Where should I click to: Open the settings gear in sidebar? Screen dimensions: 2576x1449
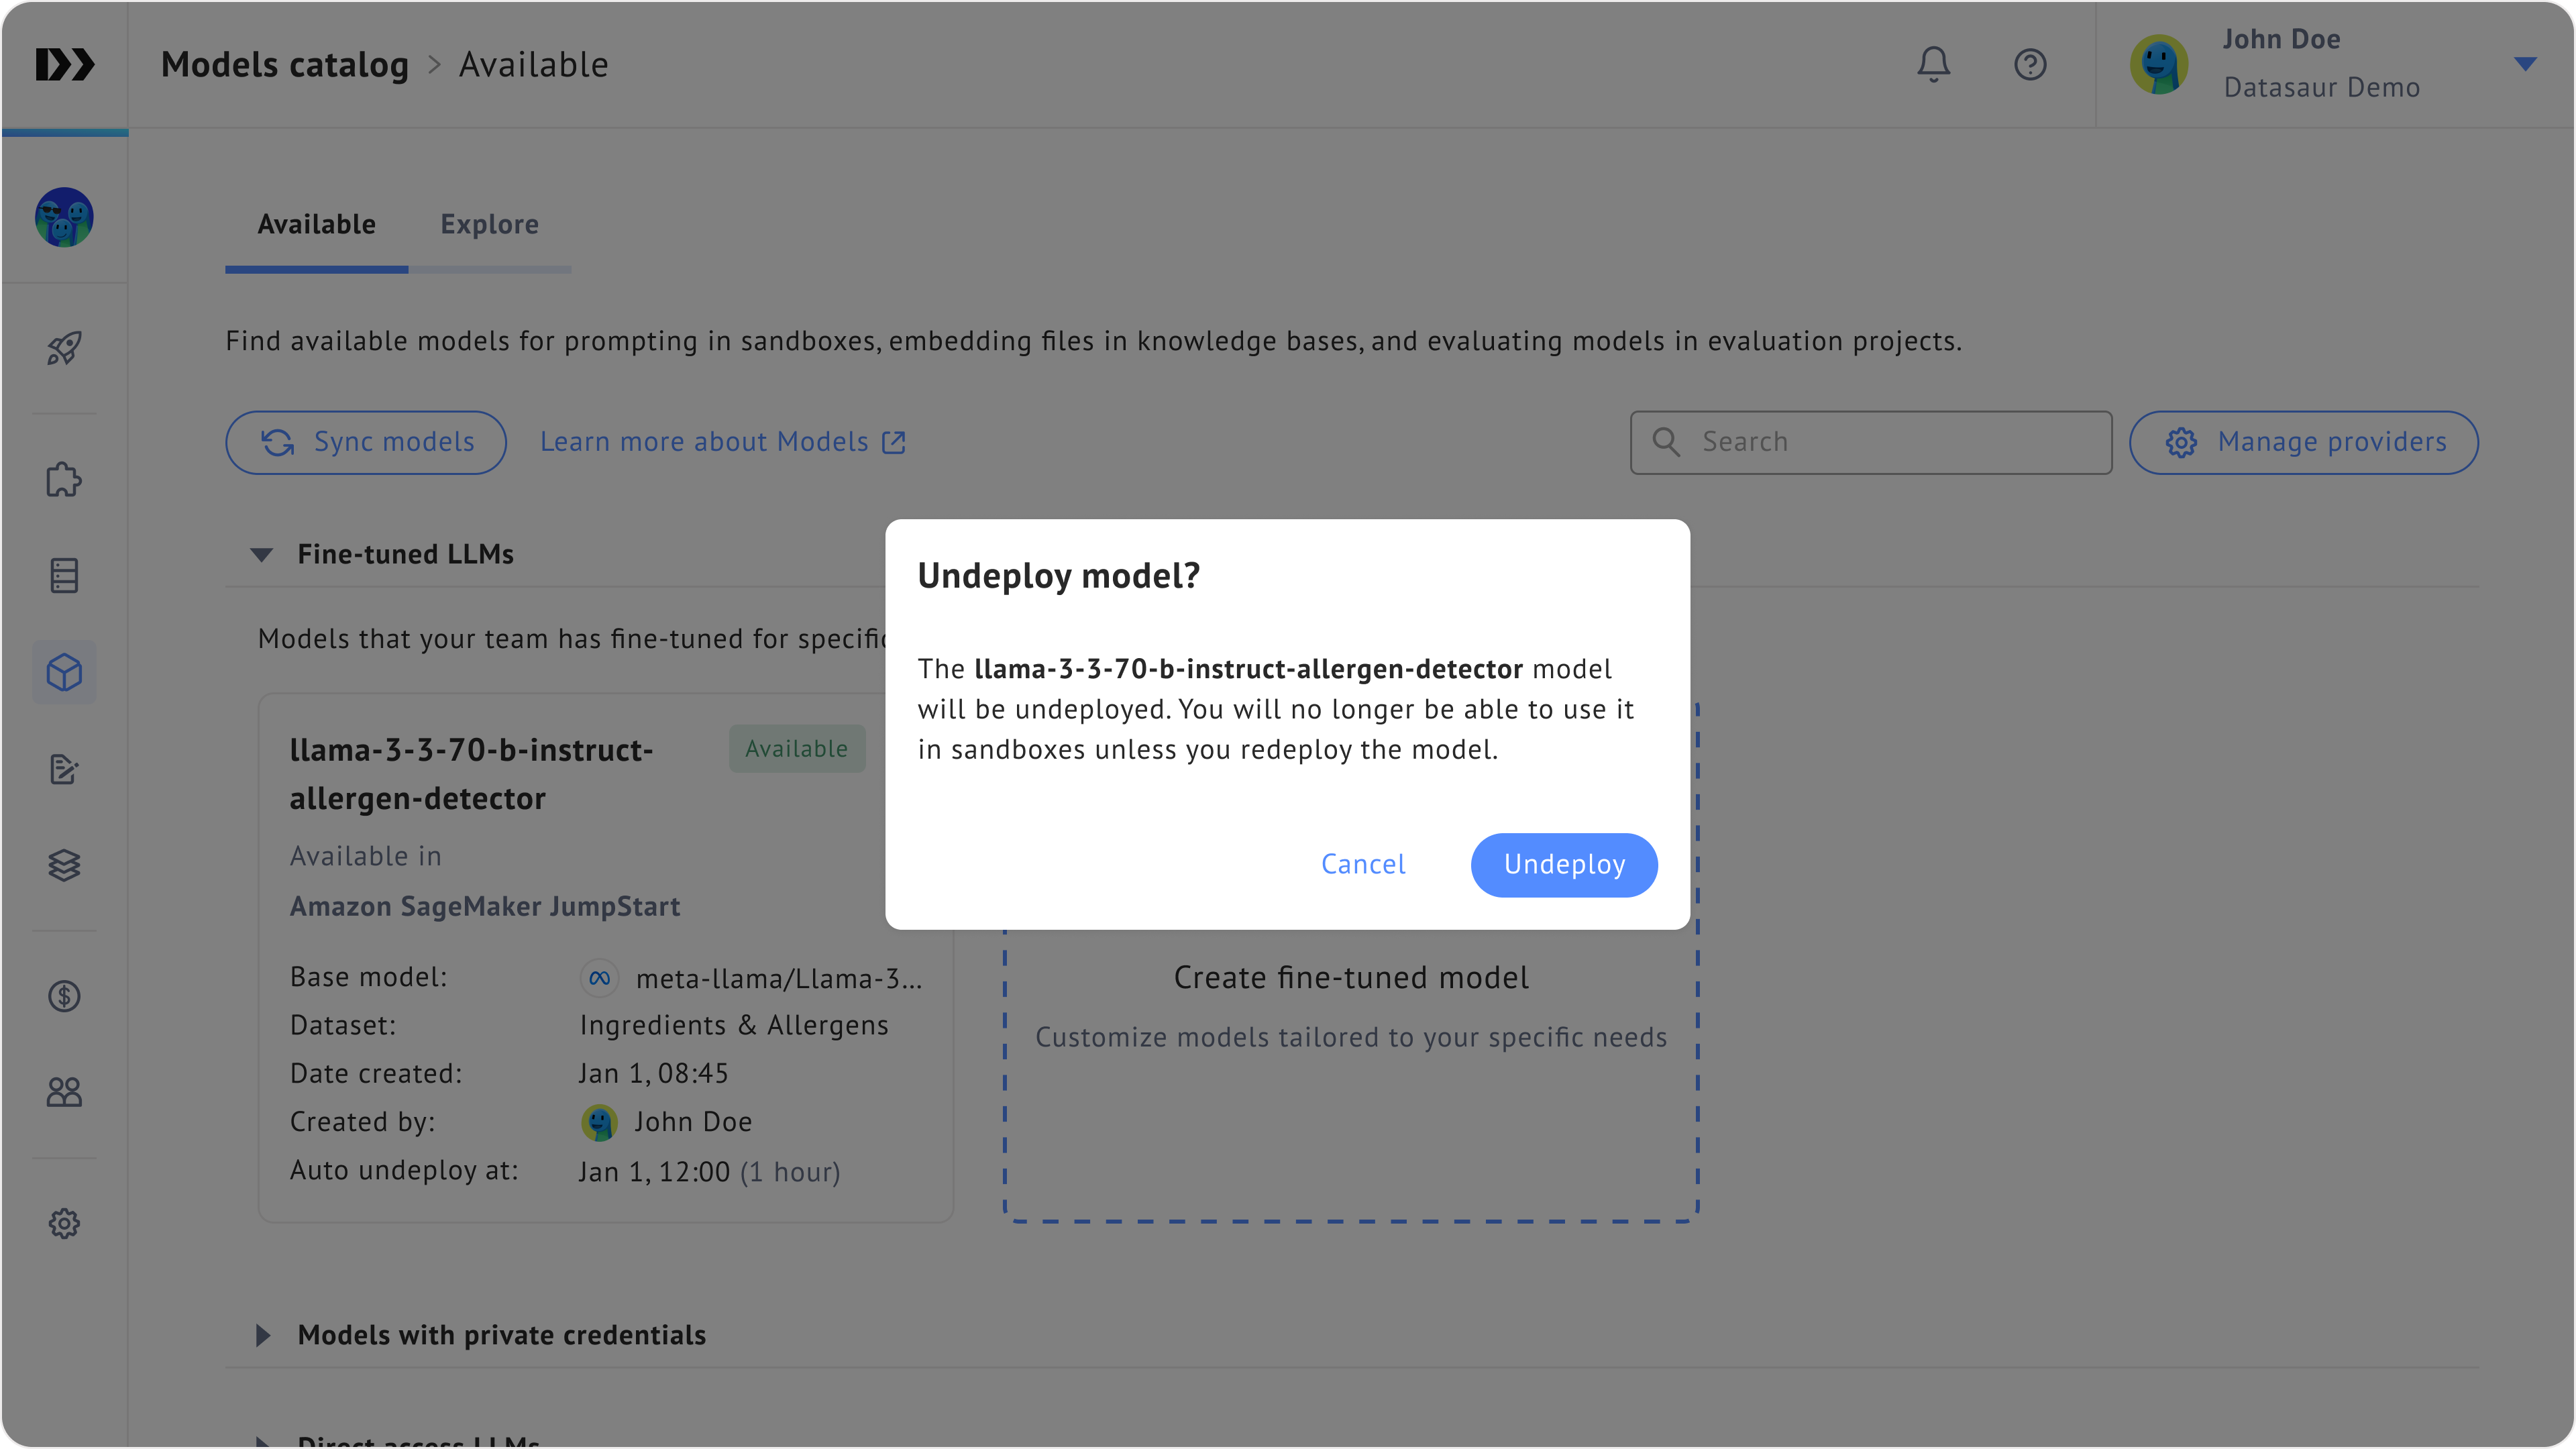(64, 1223)
